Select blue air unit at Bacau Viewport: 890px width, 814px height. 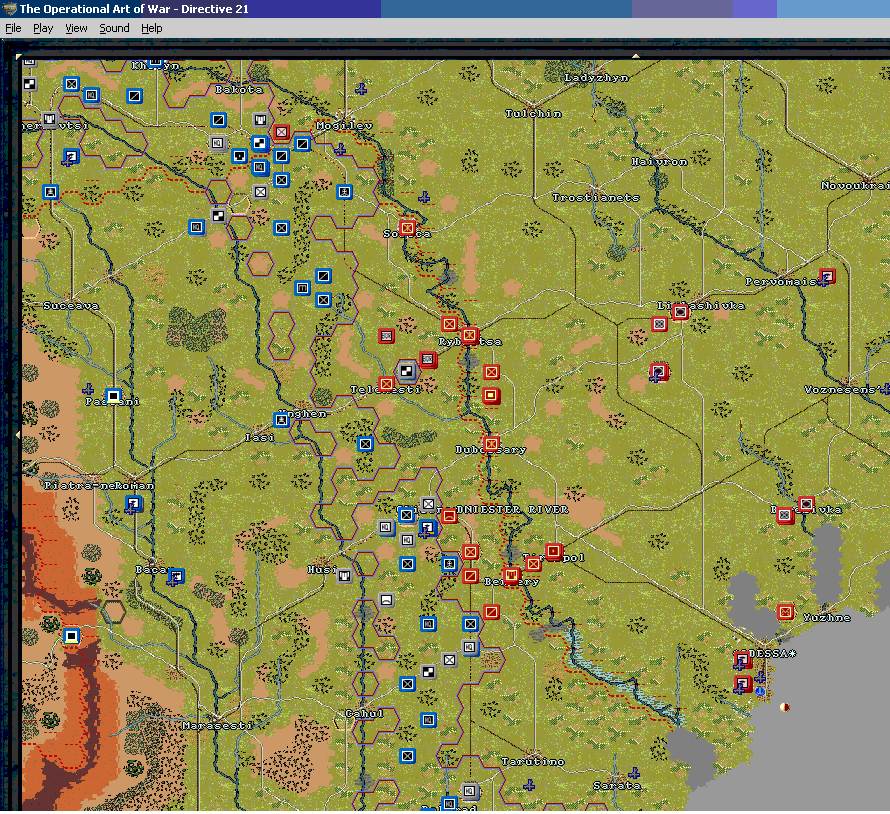coord(176,577)
